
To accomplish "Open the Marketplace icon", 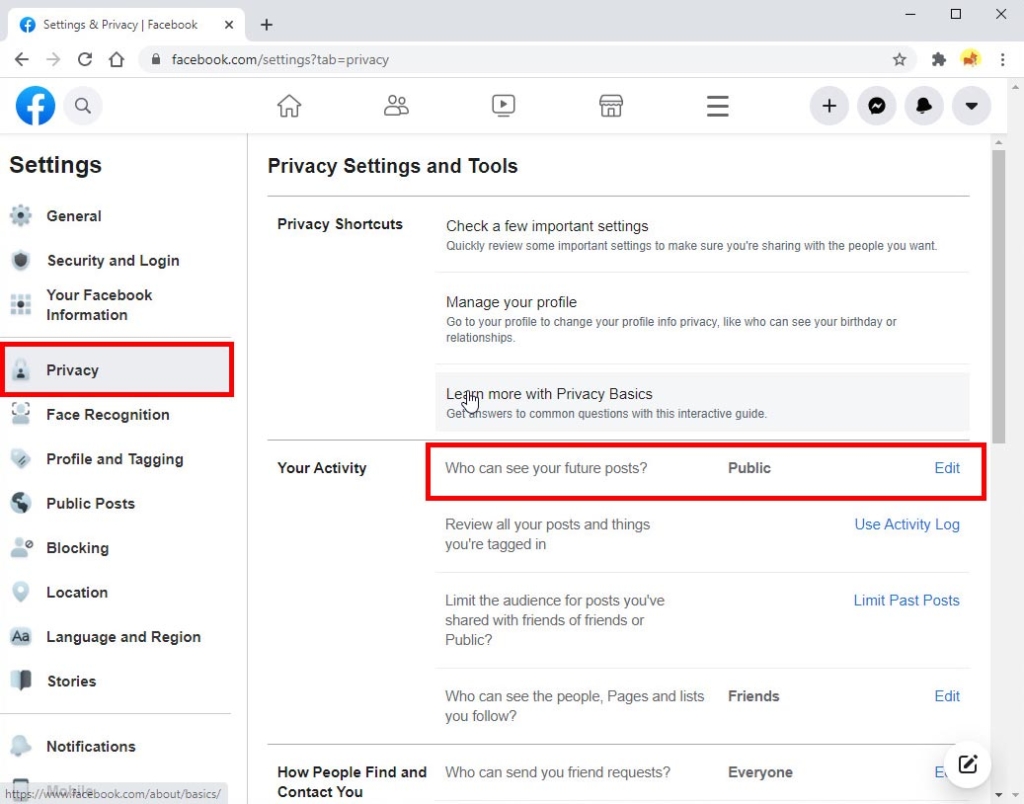I will (610, 105).
